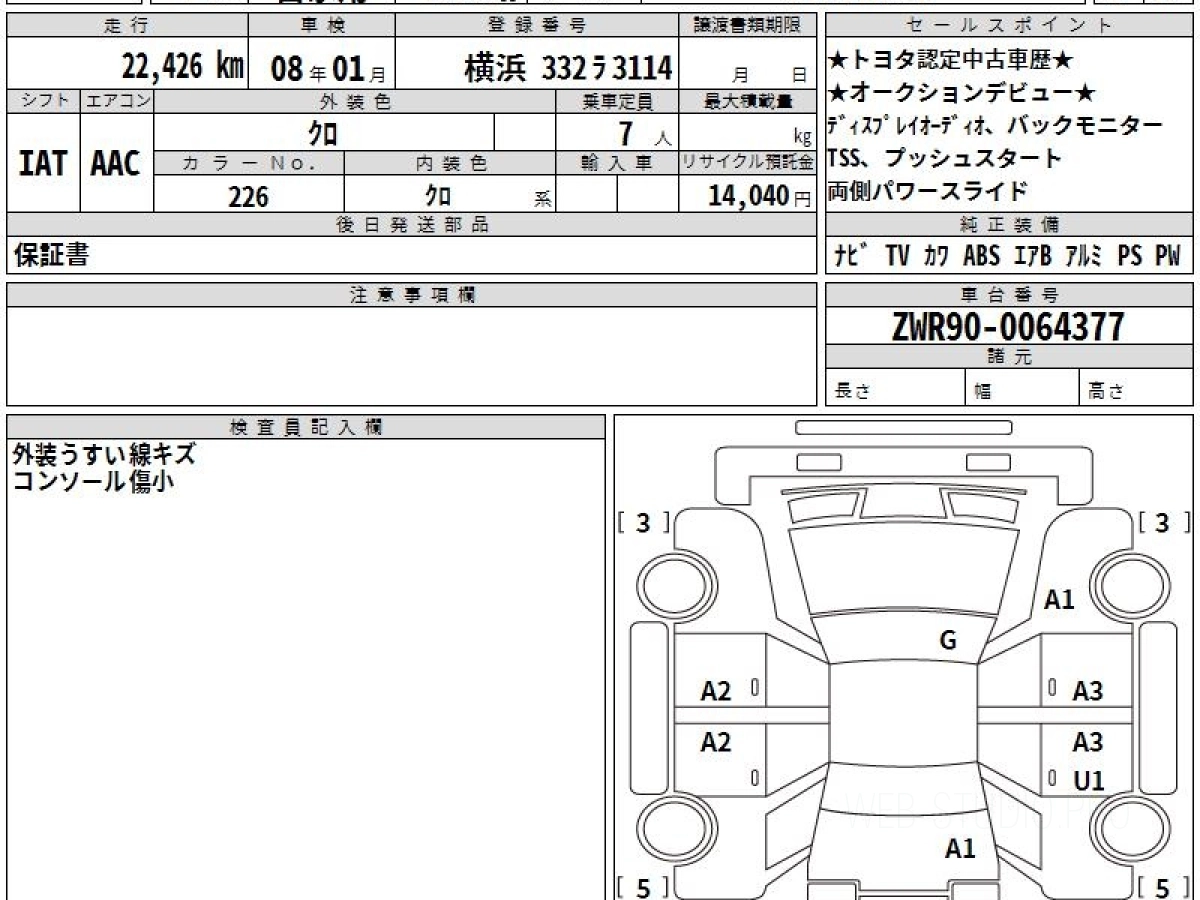Select the 両側パワースライド line
Image resolution: width=1200 pixels, height=900 pixels.
[927, 190]
